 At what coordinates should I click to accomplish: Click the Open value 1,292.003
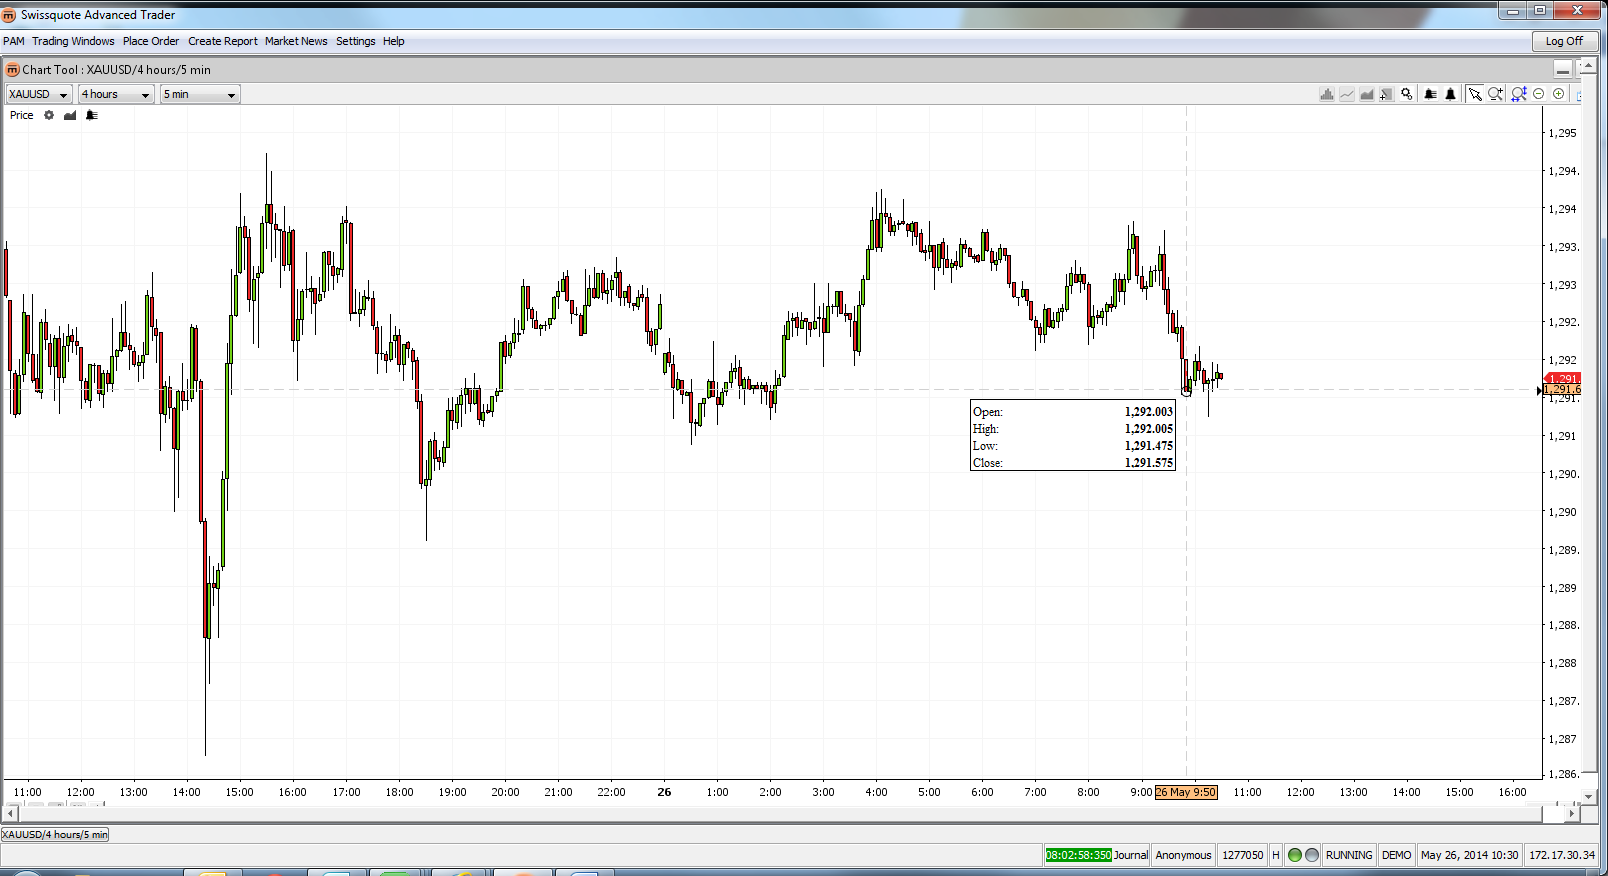1148,412
